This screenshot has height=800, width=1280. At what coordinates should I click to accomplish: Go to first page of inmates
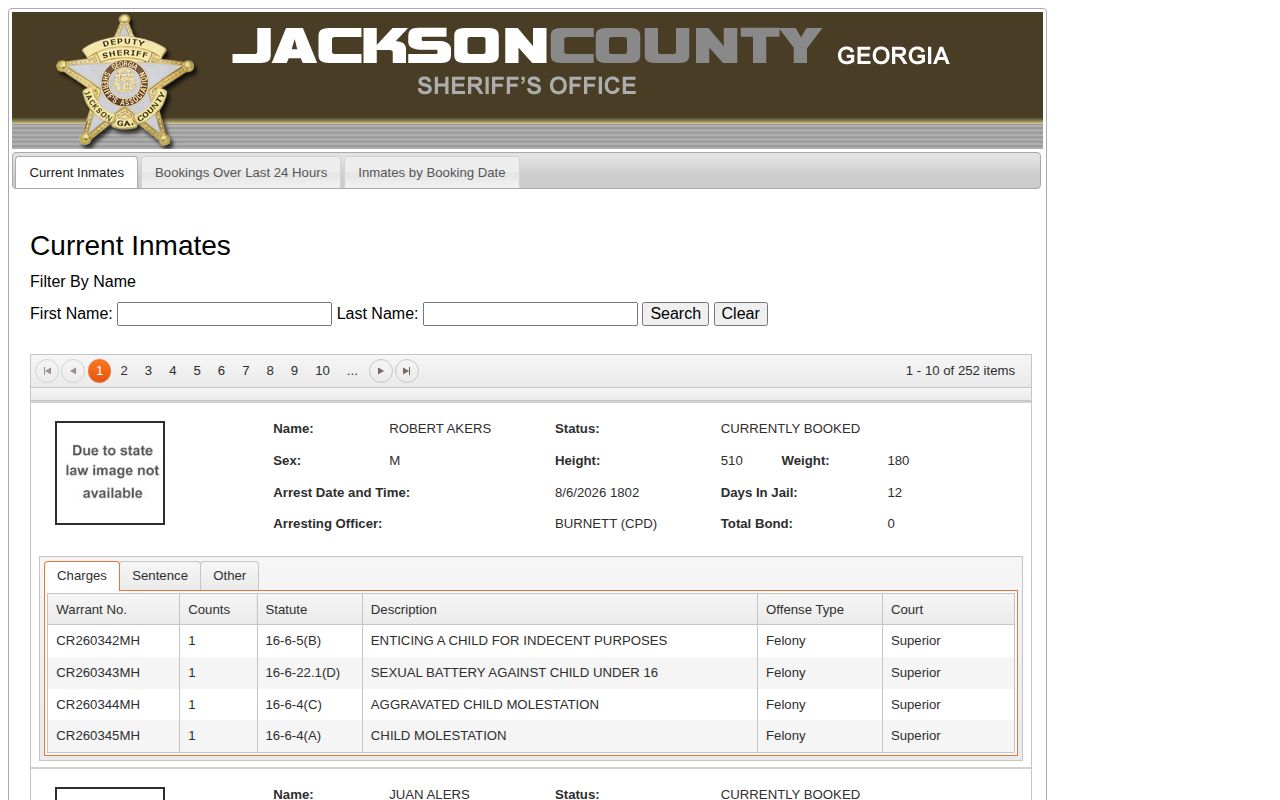47,371
